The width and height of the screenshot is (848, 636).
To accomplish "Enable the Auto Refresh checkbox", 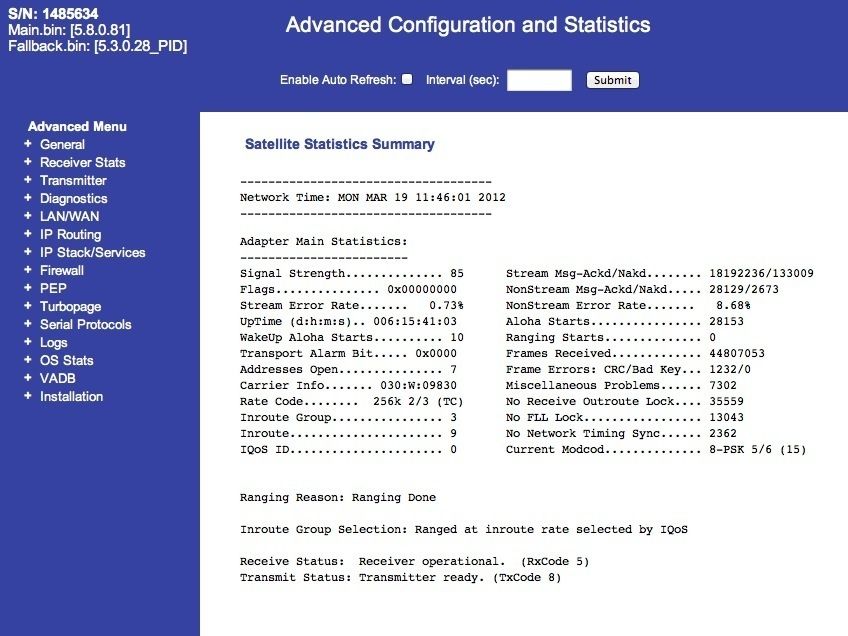I will pos(407,79).
